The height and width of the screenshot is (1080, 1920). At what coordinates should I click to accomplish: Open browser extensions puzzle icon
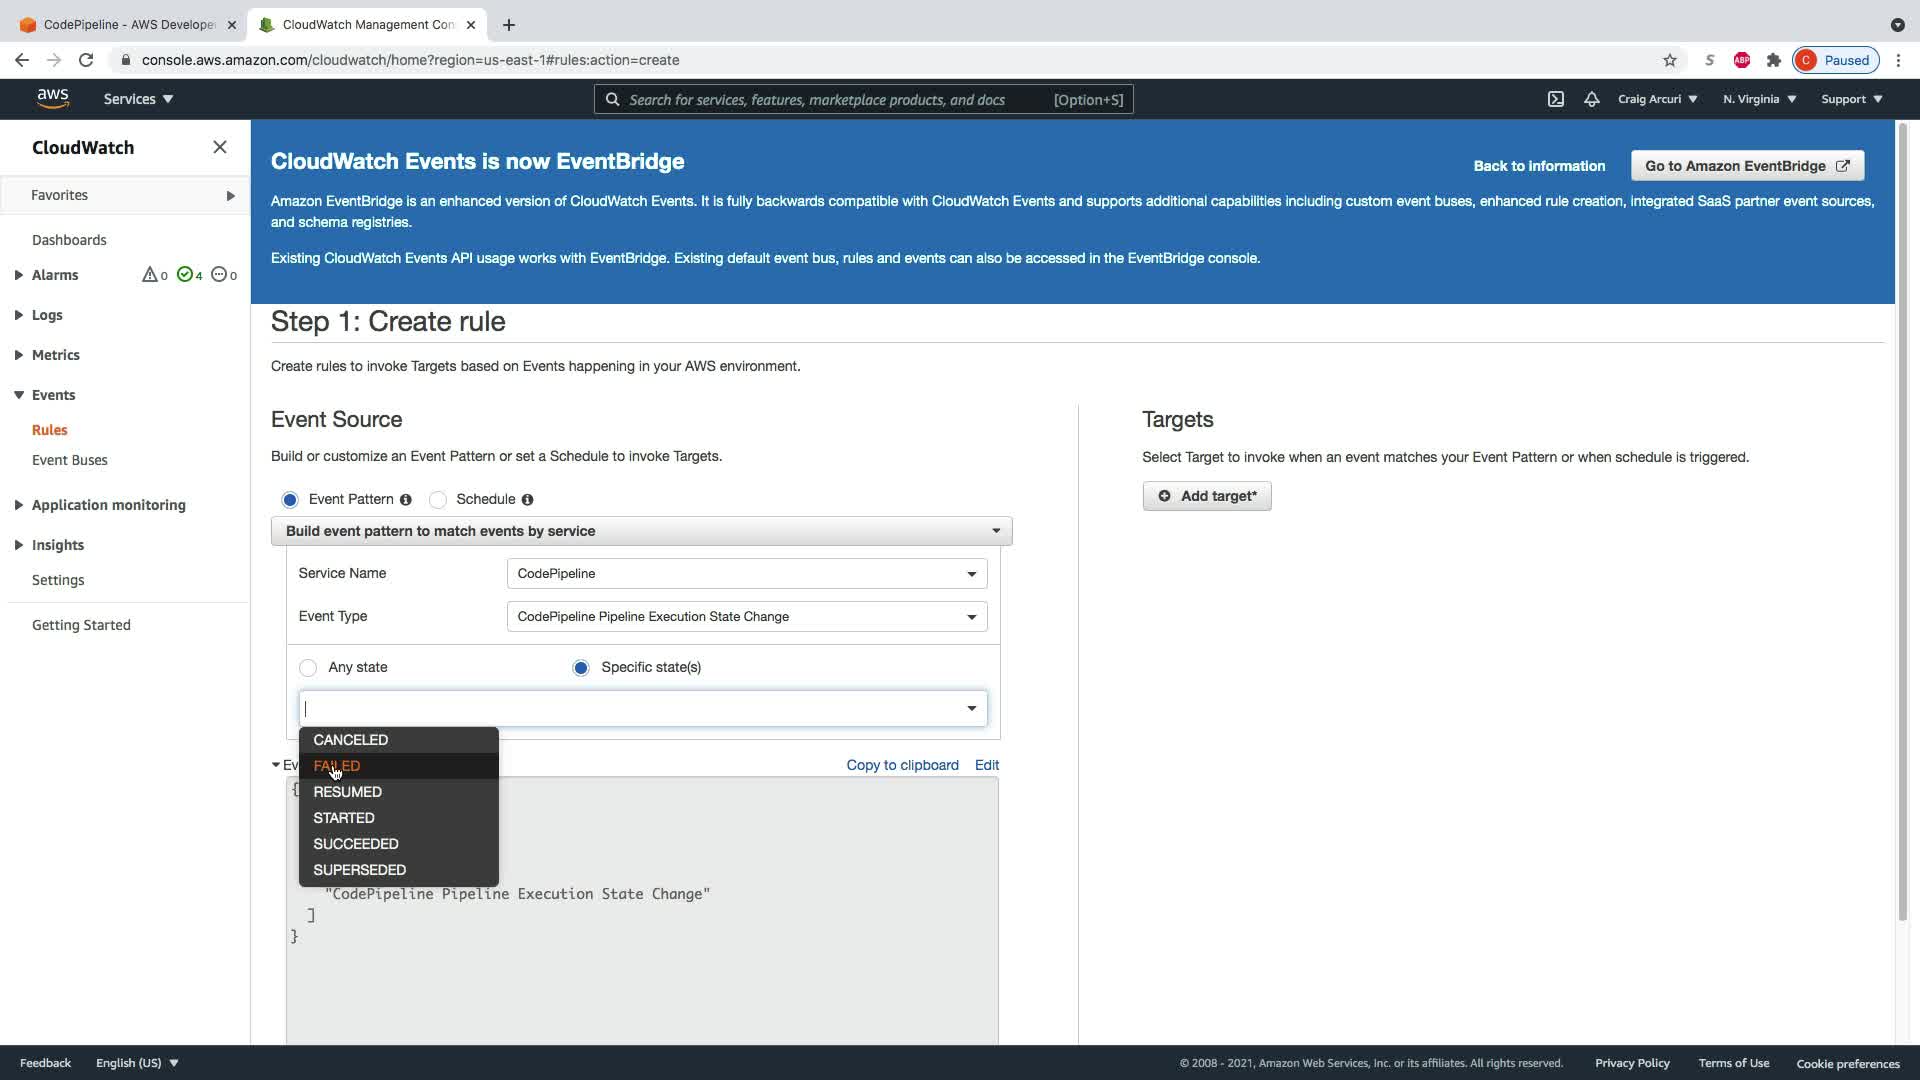[1773, 60]
